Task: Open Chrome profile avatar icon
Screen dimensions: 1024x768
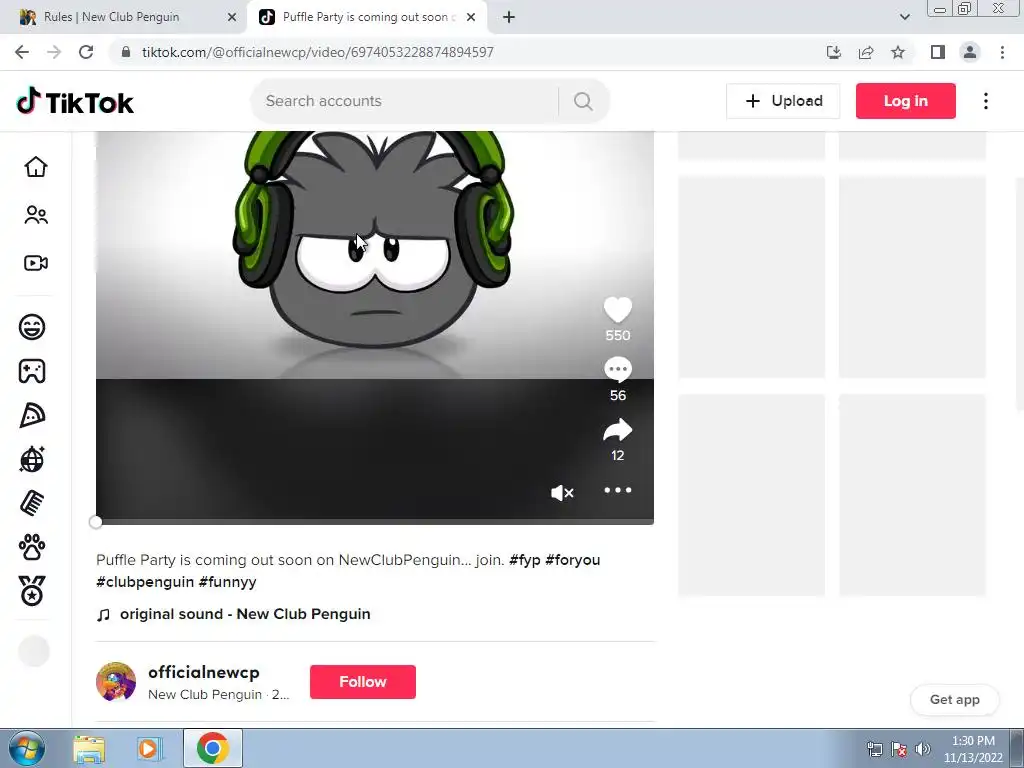Action: [970, 52]
